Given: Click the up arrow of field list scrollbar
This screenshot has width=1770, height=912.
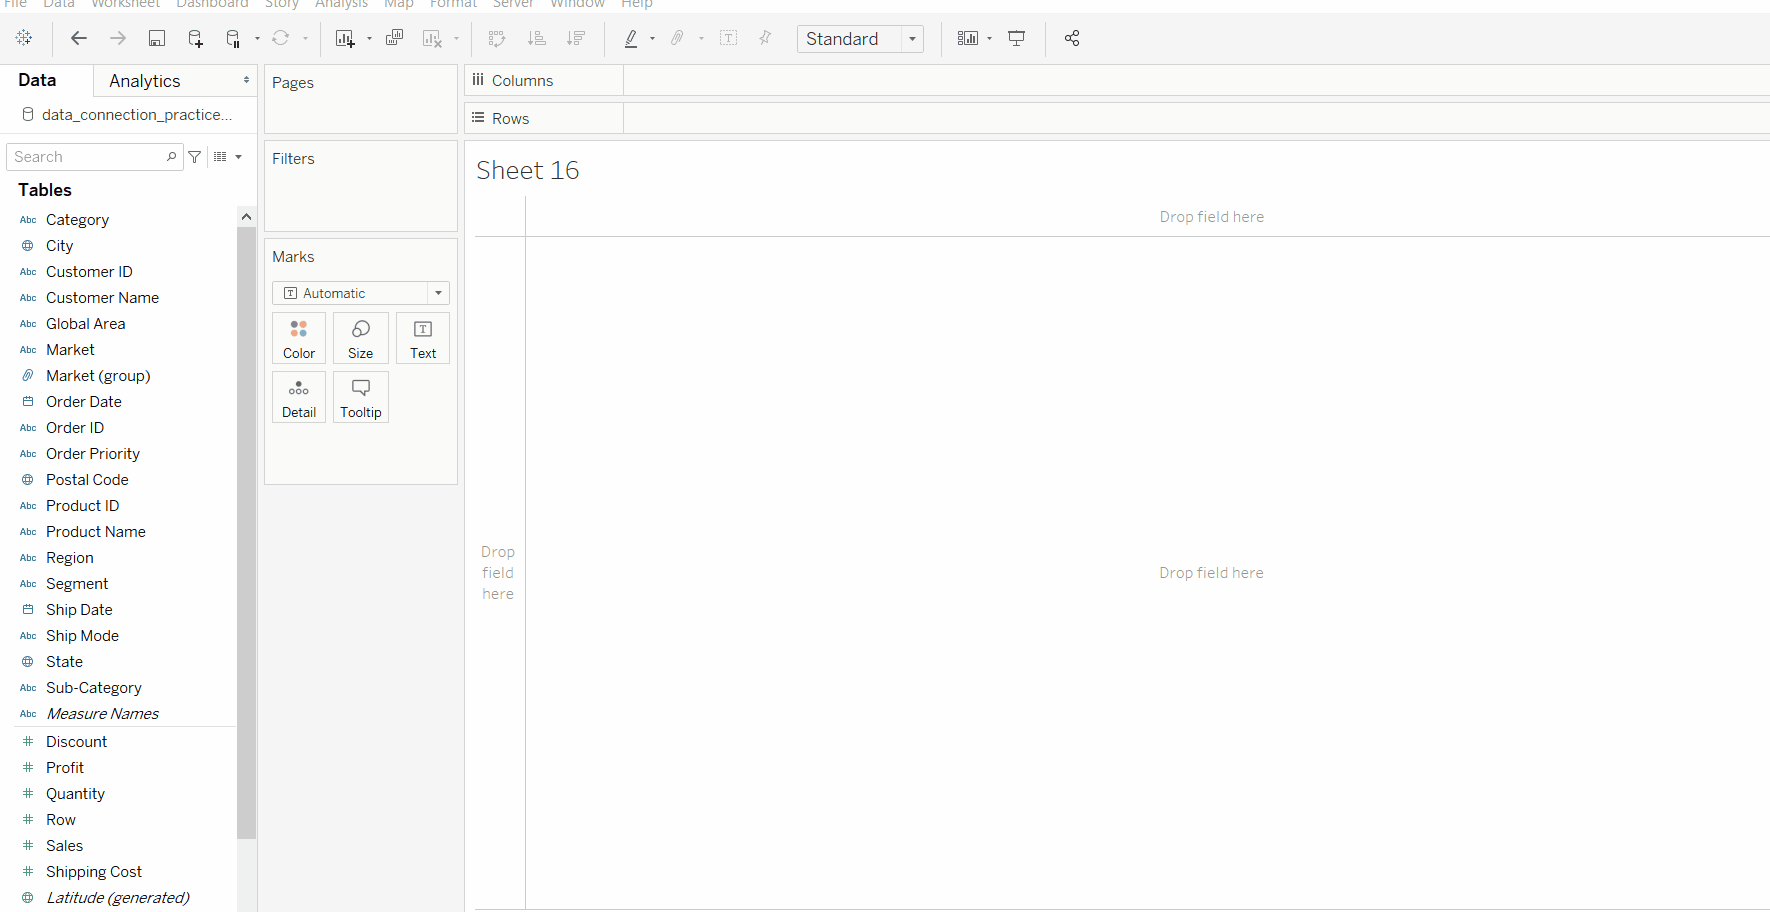Looking at the screenshot, I should click(246, 217).
